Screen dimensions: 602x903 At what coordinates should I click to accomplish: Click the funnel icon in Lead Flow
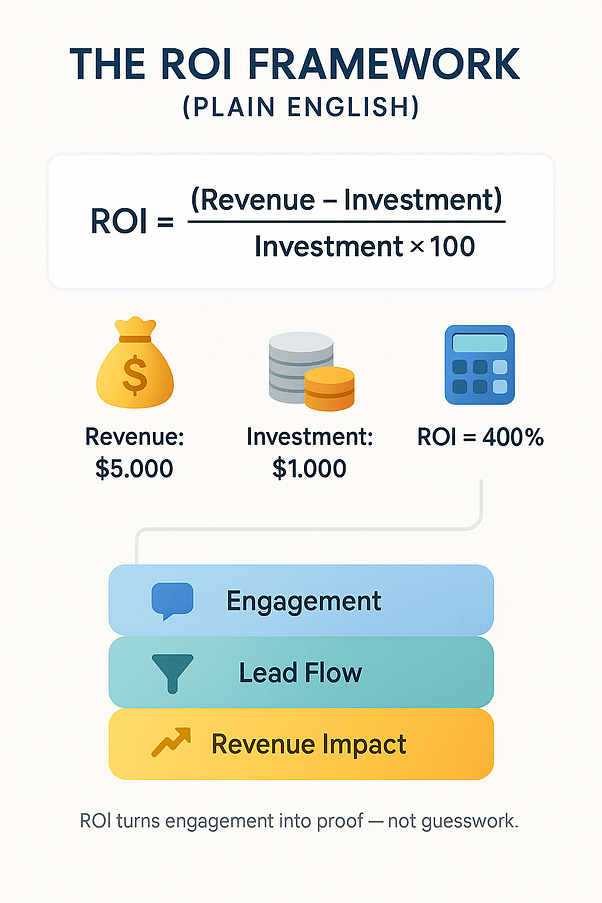[x=170, y=671]
